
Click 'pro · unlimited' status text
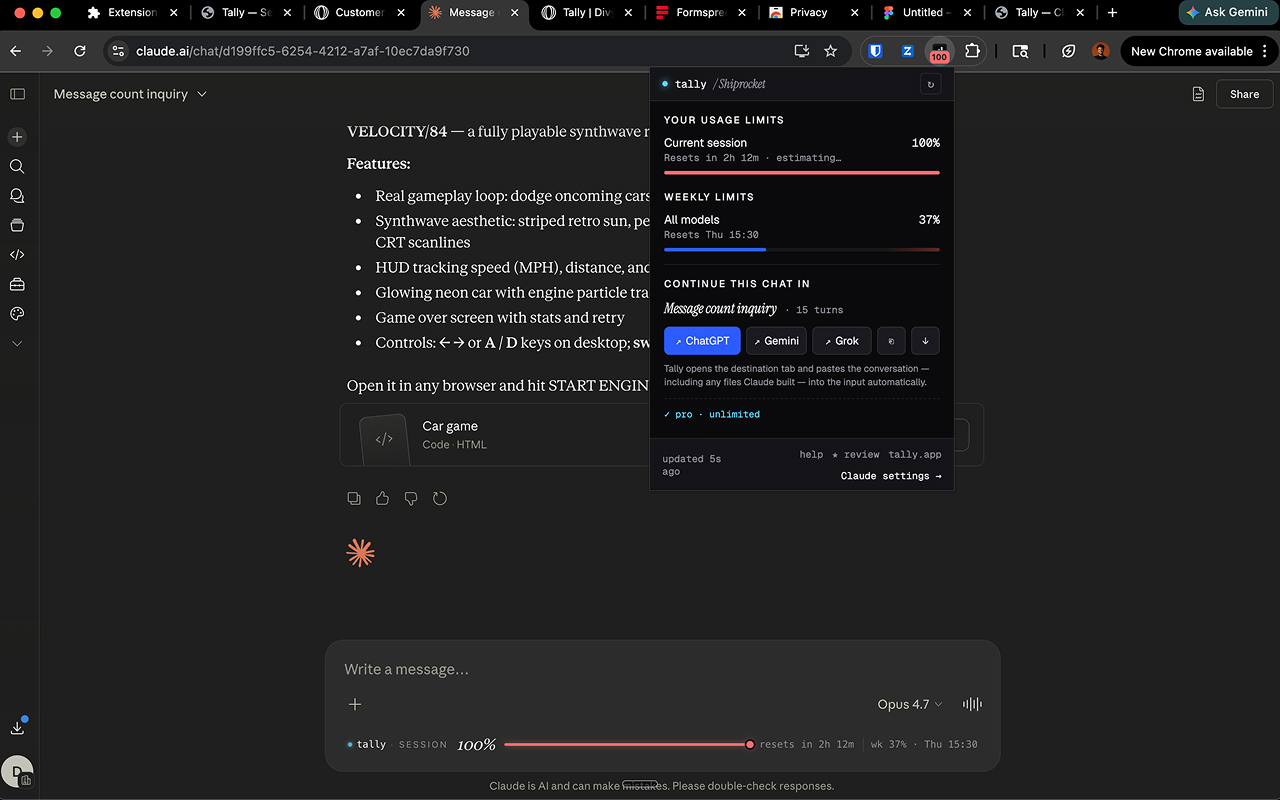pos(712,414)
